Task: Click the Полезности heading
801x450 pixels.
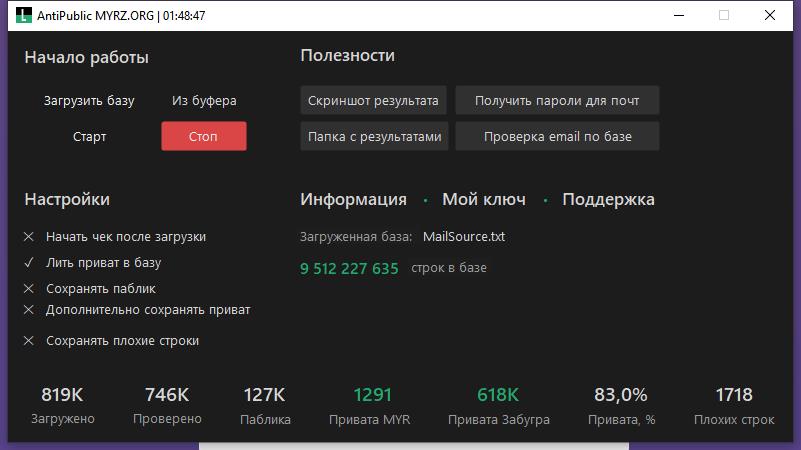Action: pos(347,55)
